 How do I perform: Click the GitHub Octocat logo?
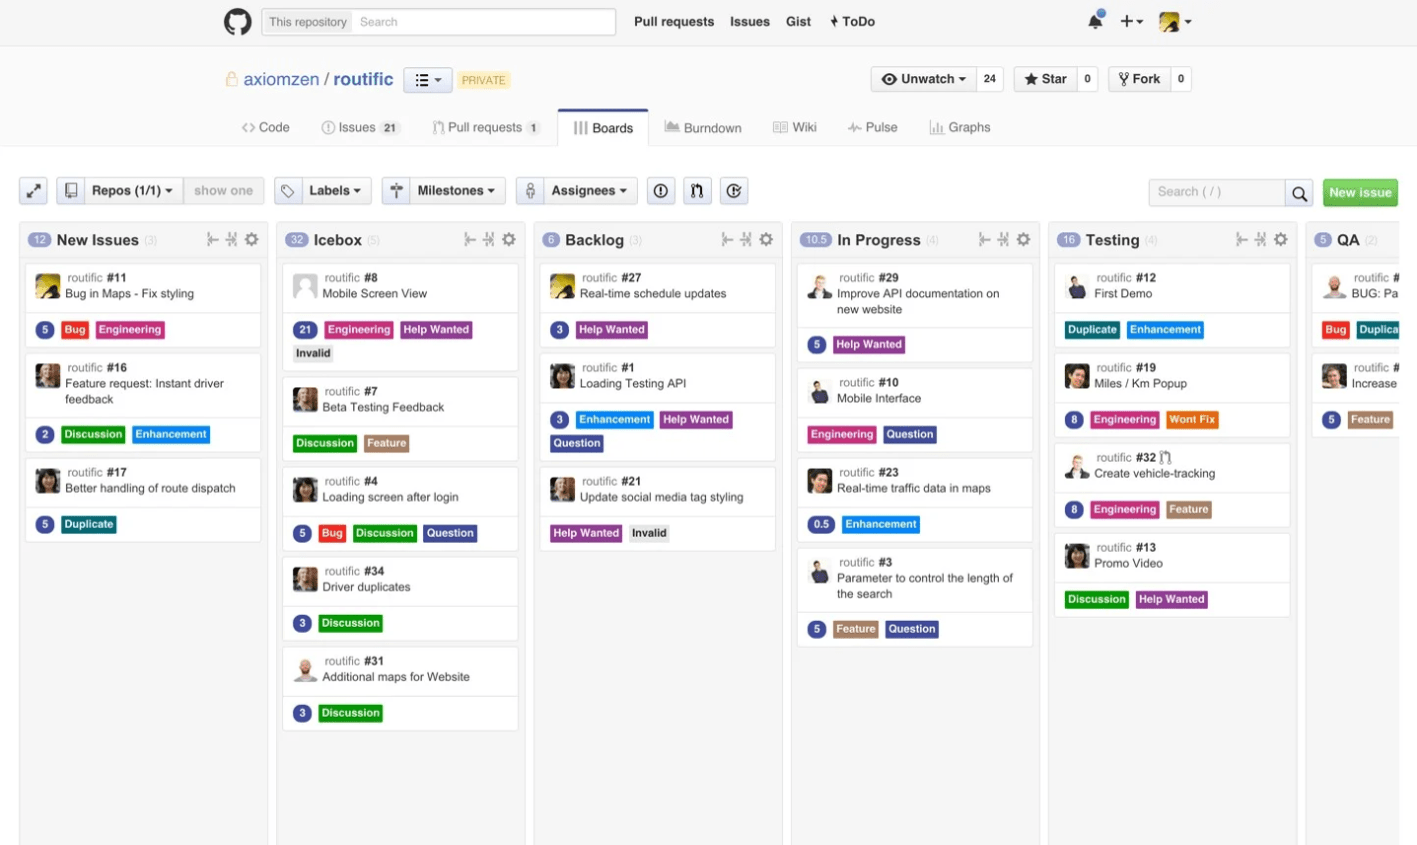237,22
